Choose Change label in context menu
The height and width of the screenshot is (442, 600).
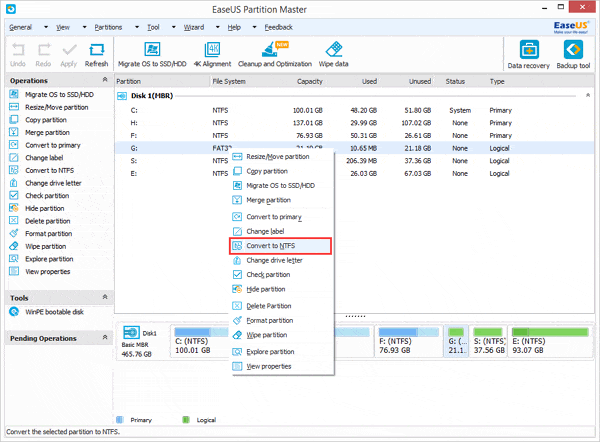pos(282,231)
